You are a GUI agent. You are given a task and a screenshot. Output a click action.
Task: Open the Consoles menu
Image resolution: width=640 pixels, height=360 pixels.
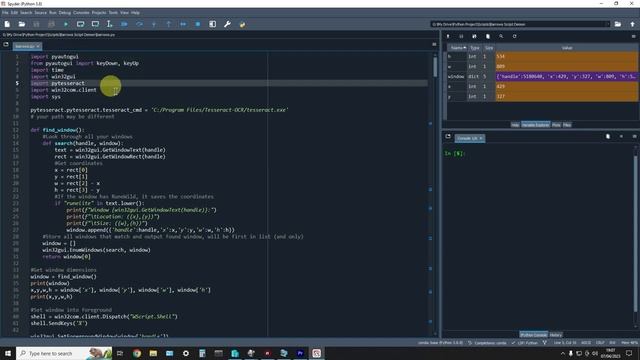[81, 13]
